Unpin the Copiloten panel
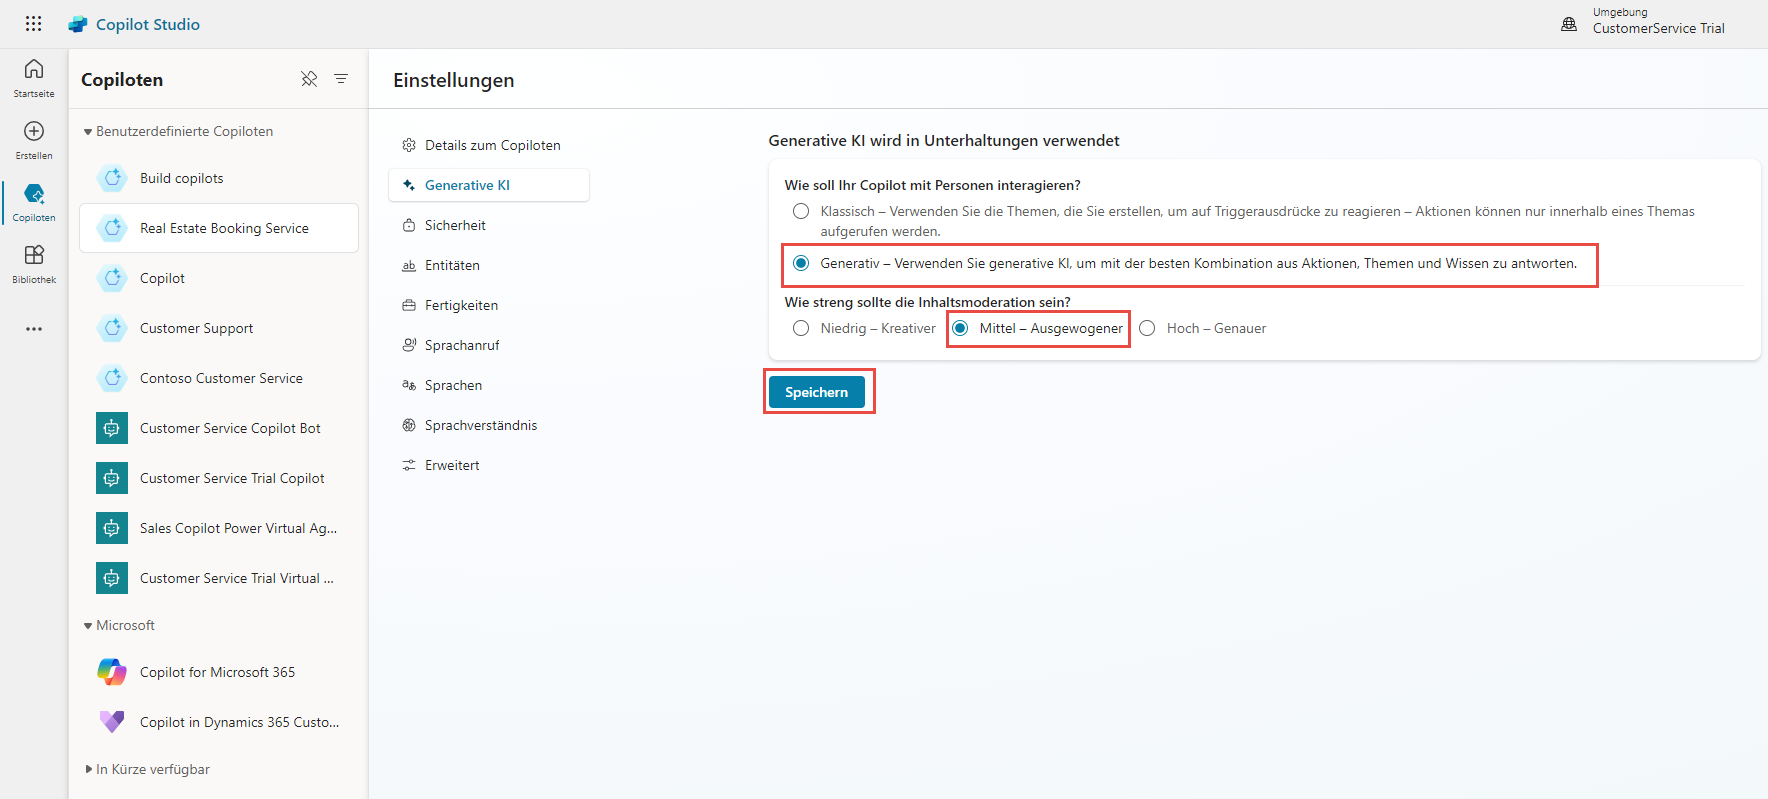This screenshot has height=799, width=1768. 309,79
